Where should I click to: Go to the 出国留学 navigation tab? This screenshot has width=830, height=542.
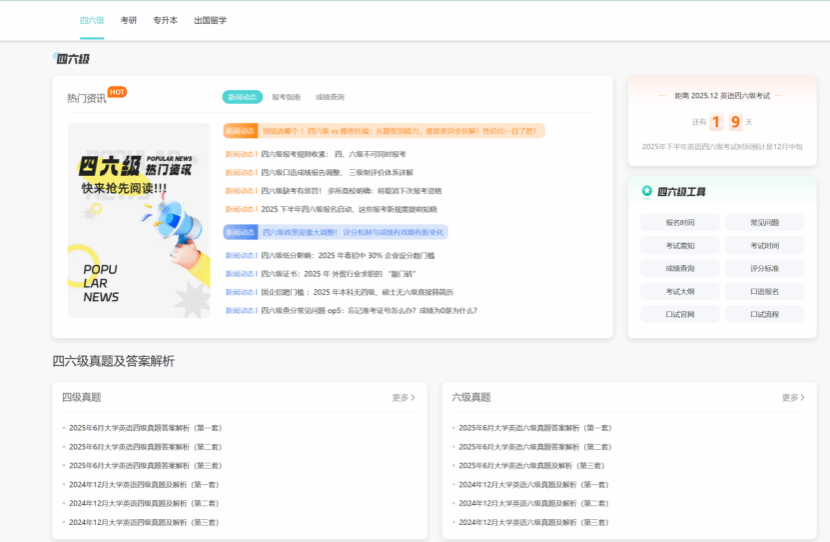point(210,20)
